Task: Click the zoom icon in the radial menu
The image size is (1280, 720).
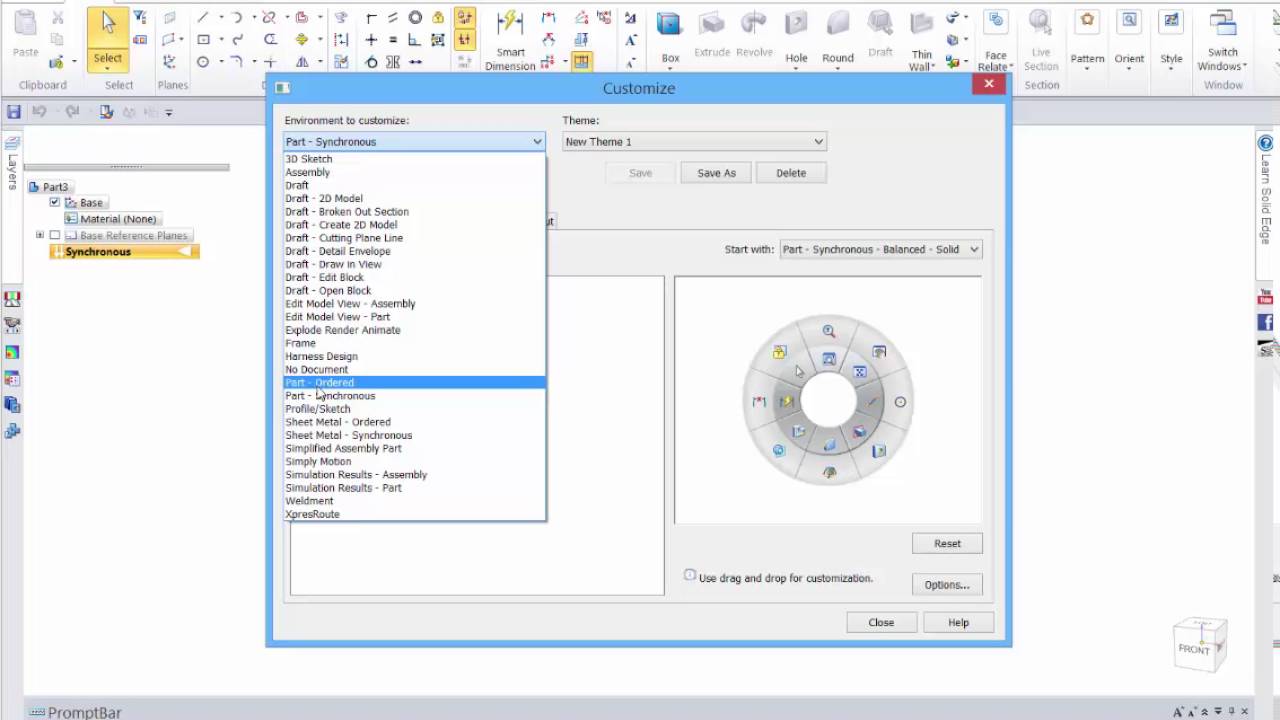Action: pyautogui.click(x=829, y=331)
